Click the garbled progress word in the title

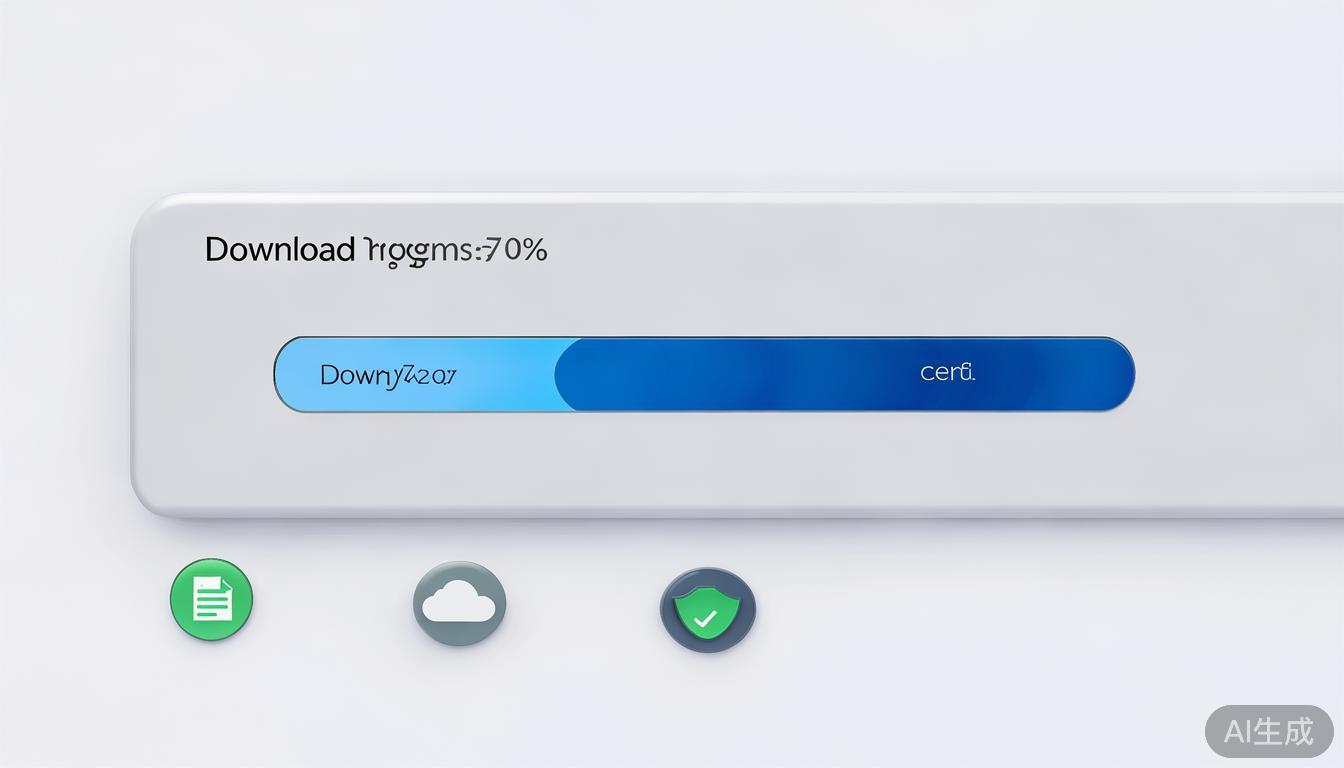419,251
